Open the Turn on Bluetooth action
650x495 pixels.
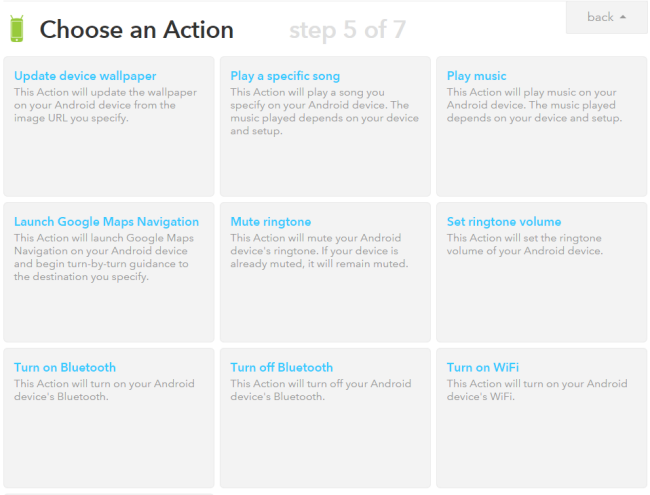coord(65,368)
